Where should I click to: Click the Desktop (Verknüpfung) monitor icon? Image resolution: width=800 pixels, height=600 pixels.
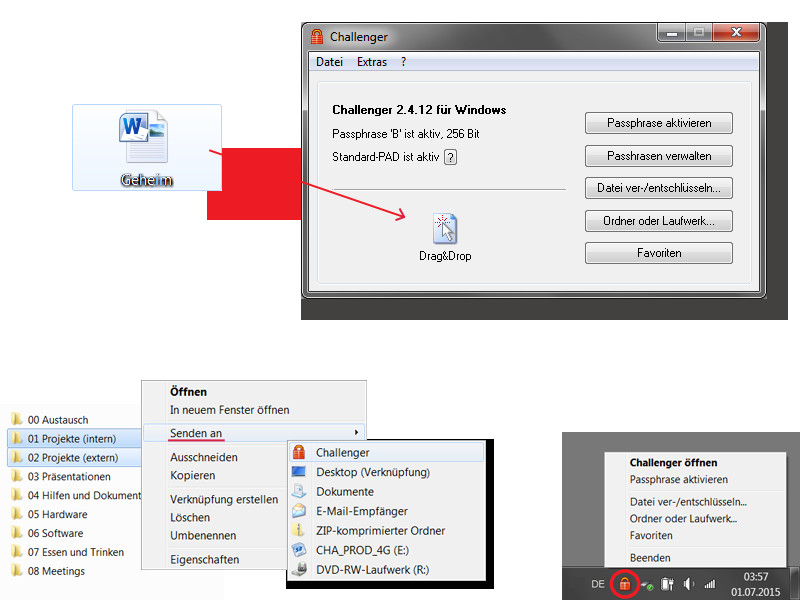(x=299, y=472)
